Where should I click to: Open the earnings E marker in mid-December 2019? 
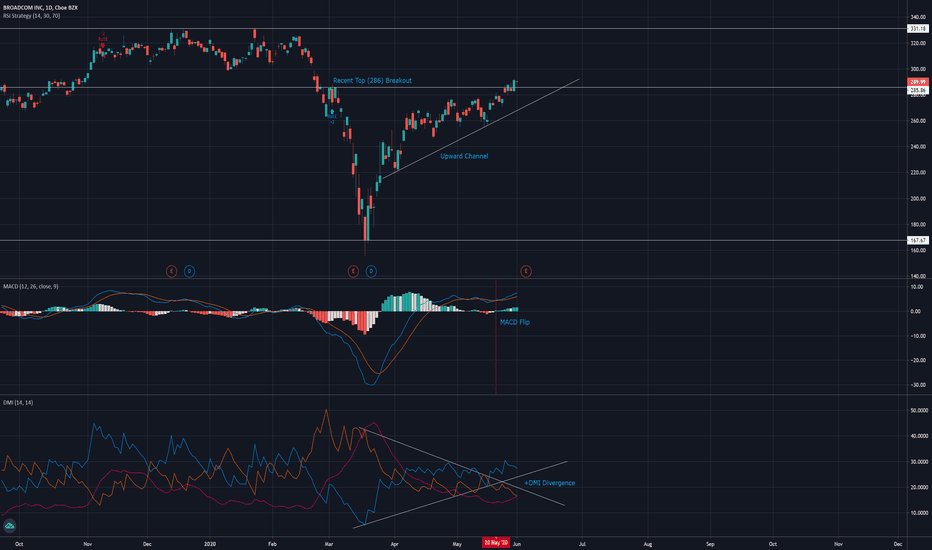click(x=171, y=271)
